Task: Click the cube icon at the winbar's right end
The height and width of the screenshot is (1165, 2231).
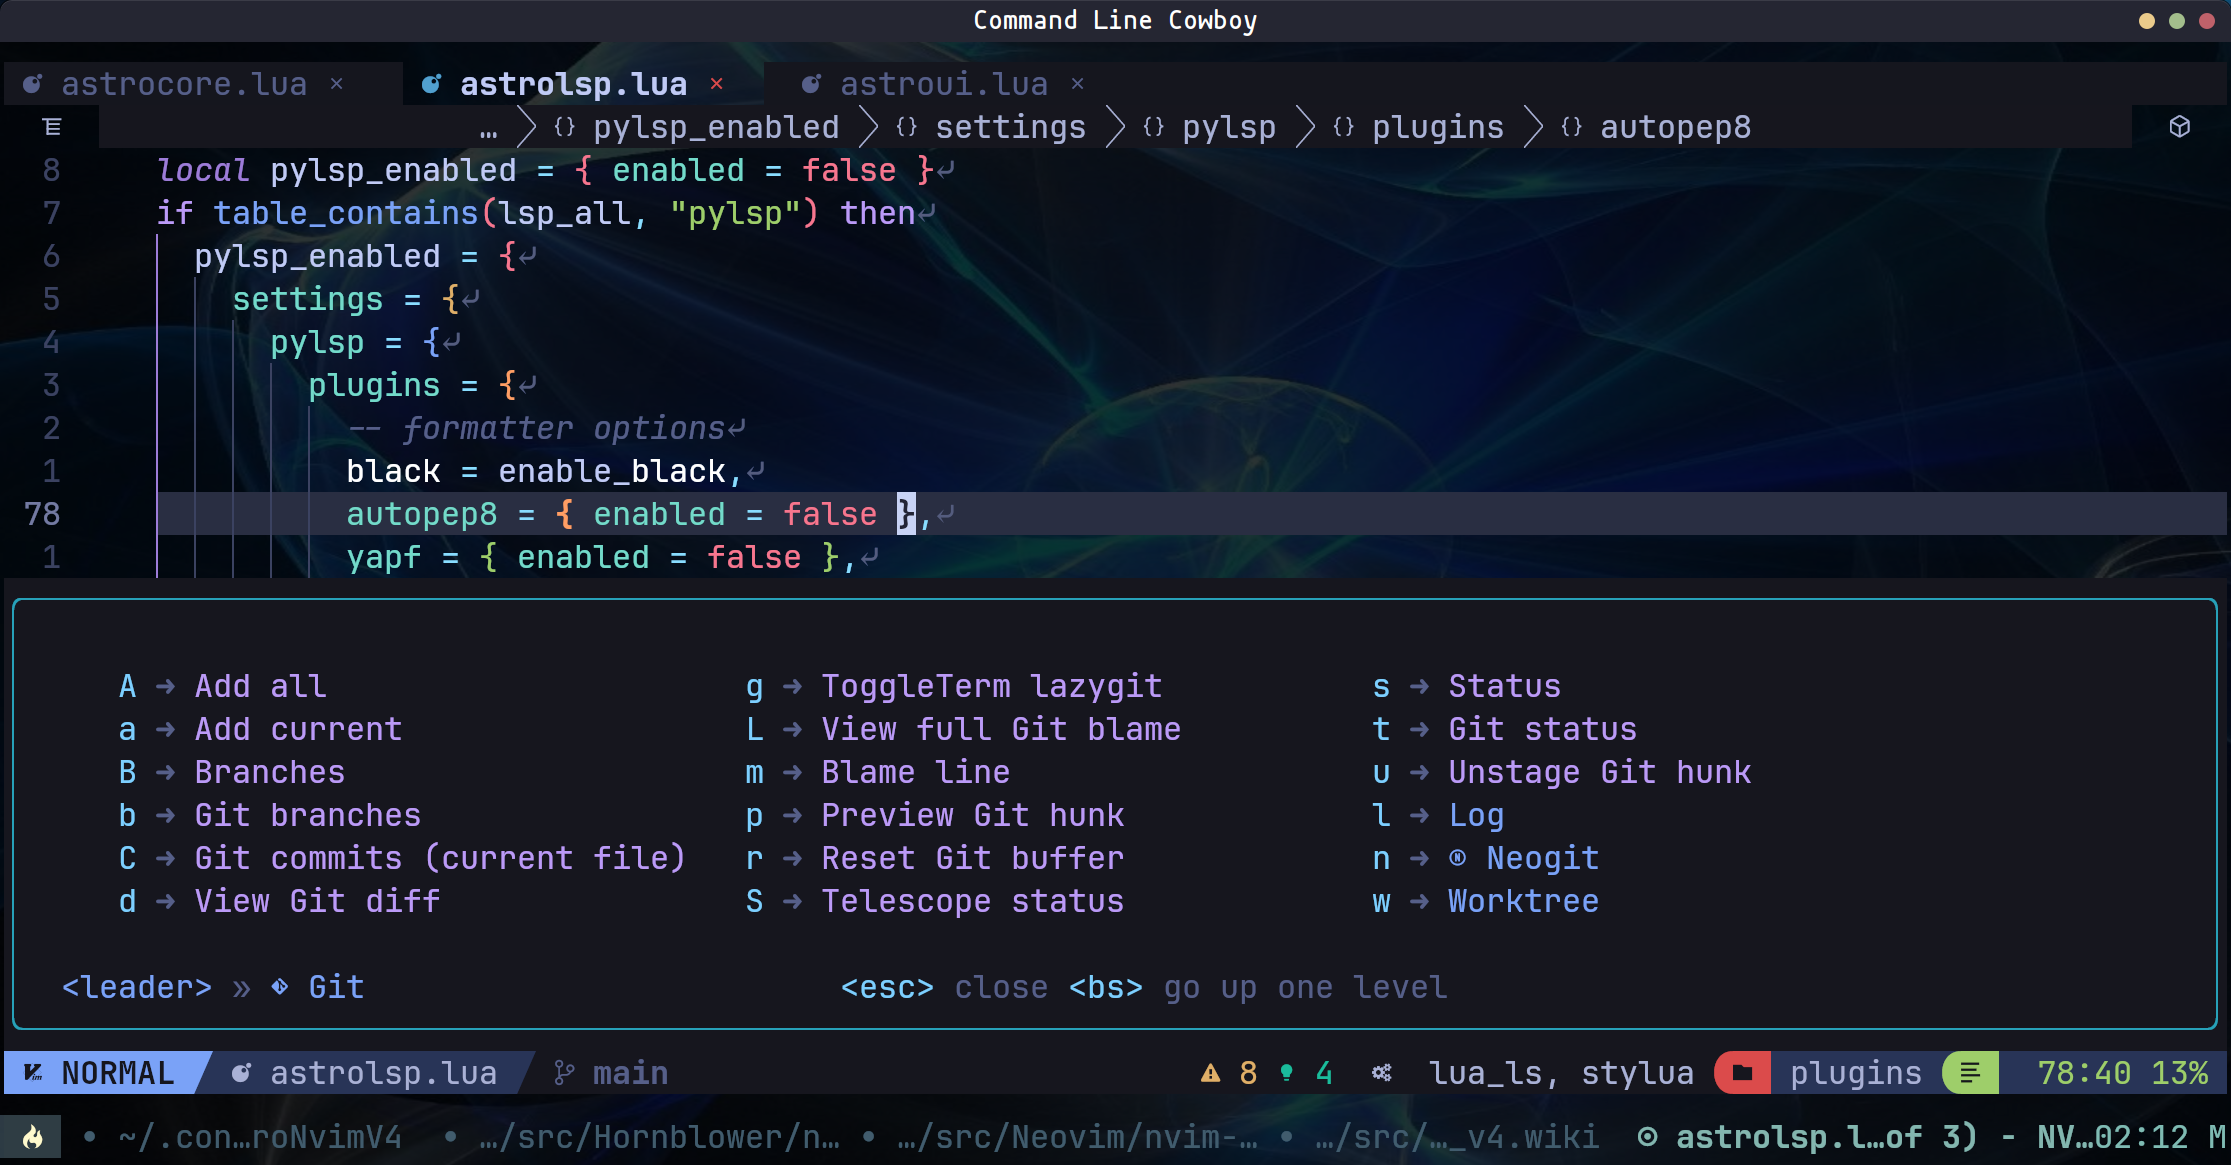Action: pos(2180,126)
